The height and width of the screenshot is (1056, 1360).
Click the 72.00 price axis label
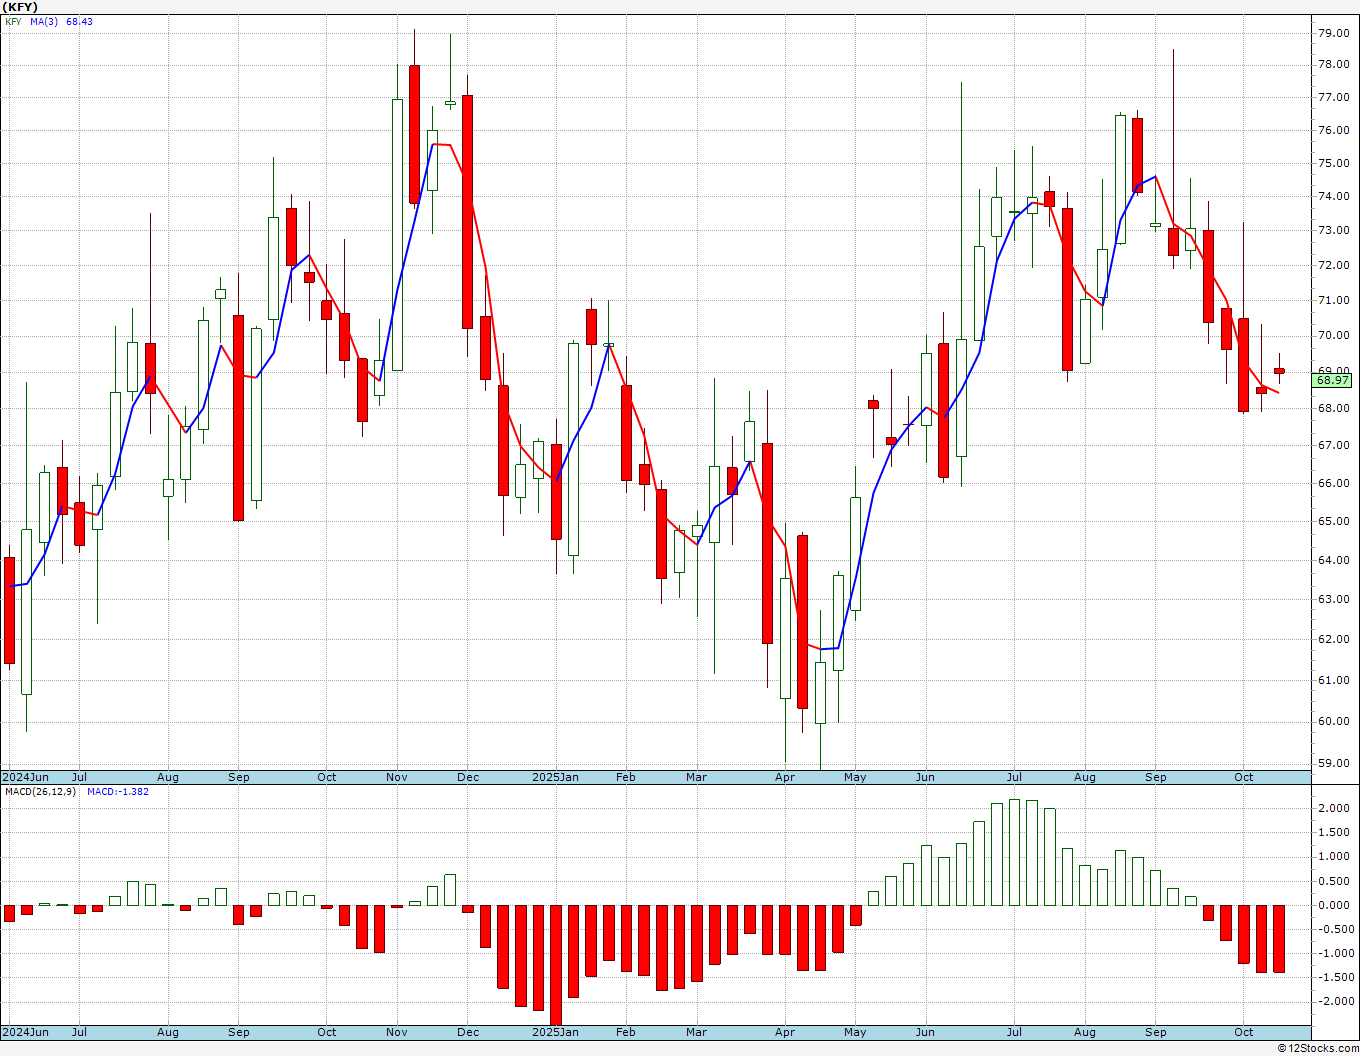1333,265
